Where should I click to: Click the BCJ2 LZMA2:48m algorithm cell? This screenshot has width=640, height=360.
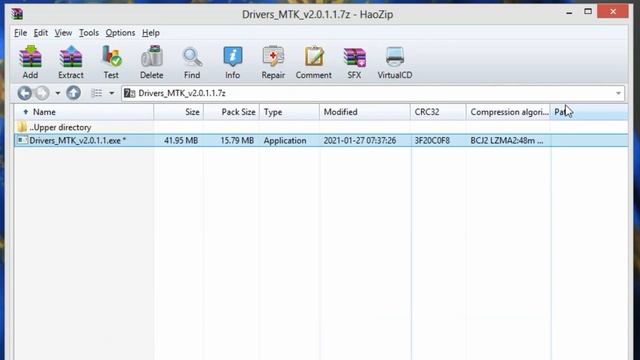pos(507,140)
